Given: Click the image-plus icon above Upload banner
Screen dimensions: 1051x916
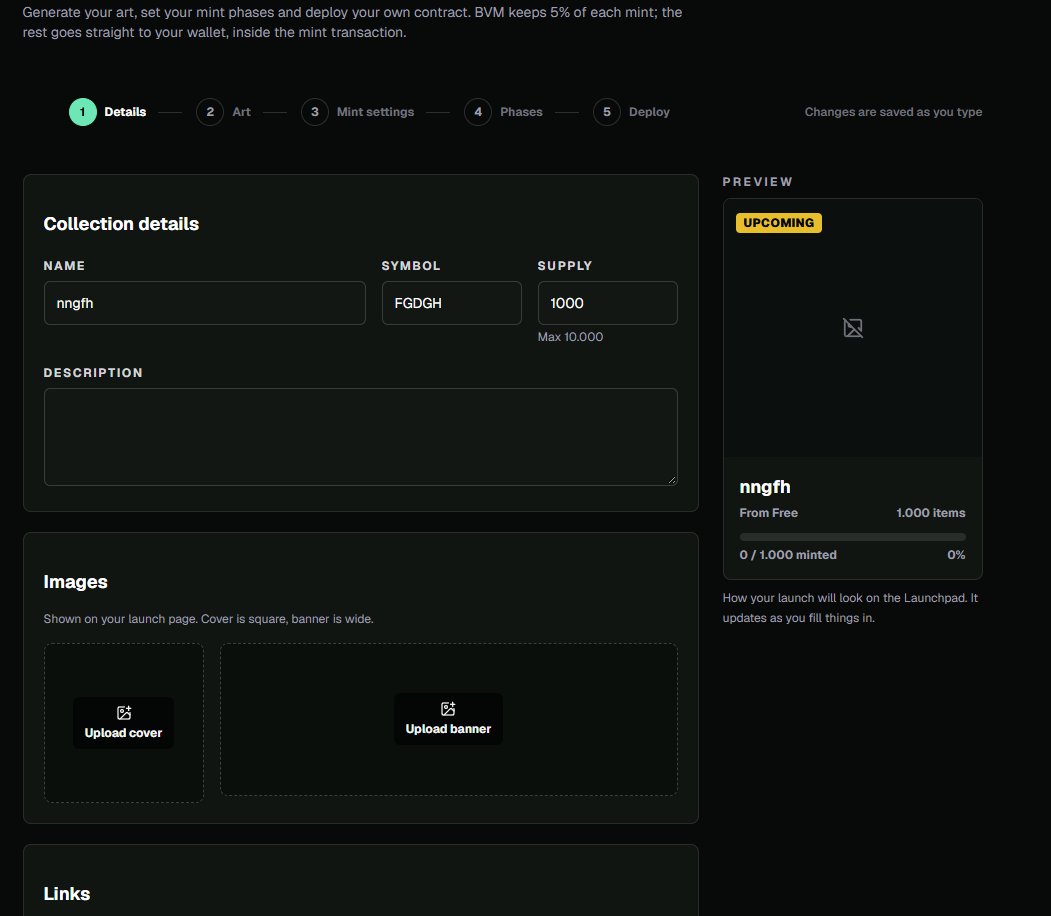Looking at the screenshot, I should (448, 708).
